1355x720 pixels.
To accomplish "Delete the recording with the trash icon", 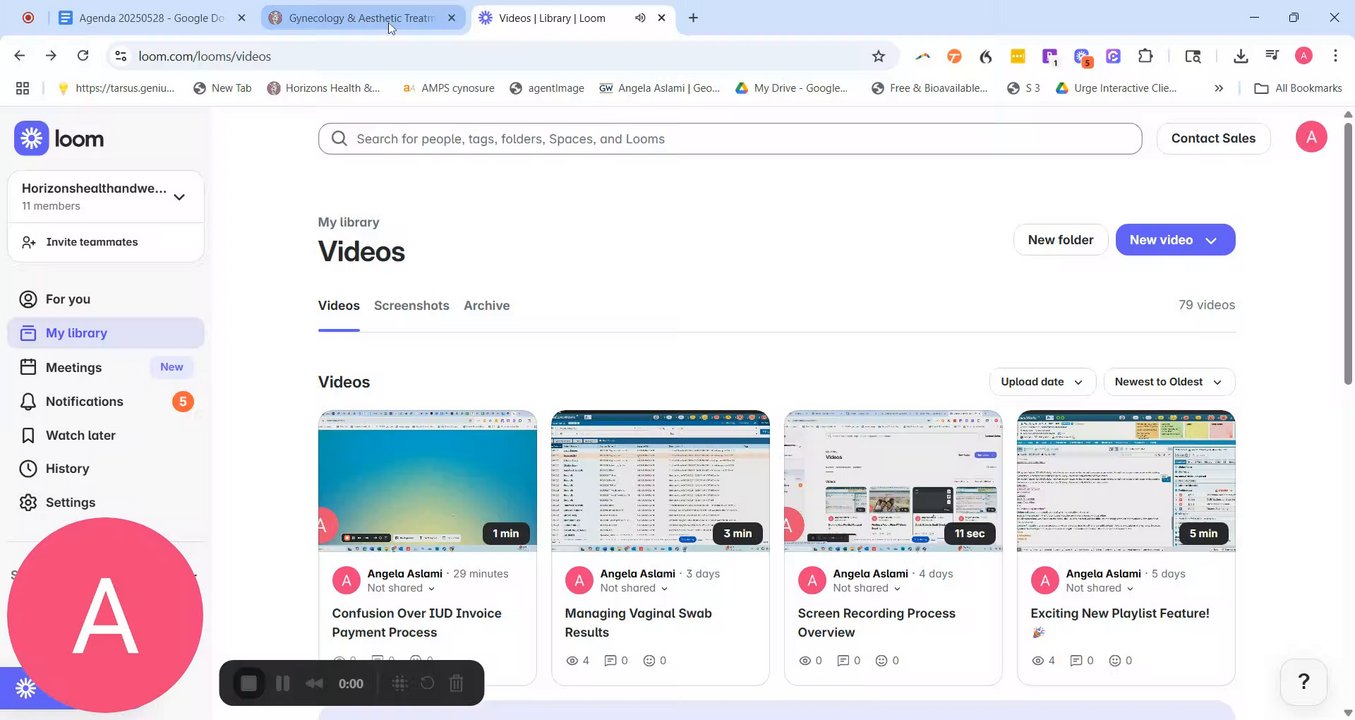I will point(456,683).
